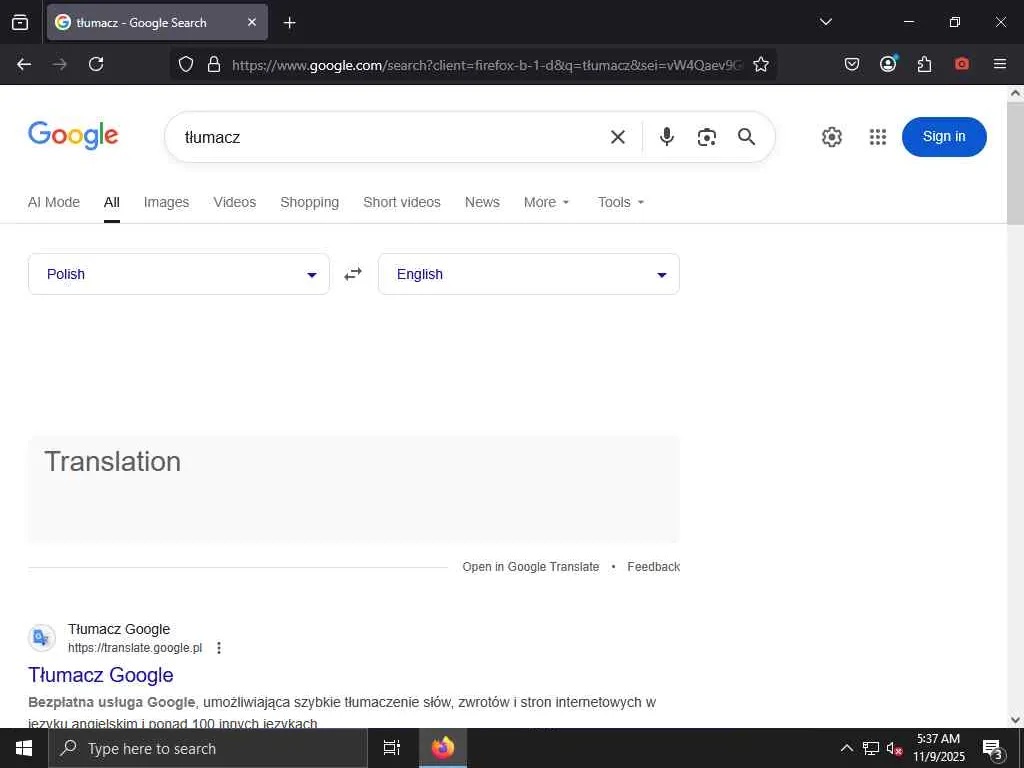Go back to previous page
The image size is (1024, 768).
coord(24,64)
